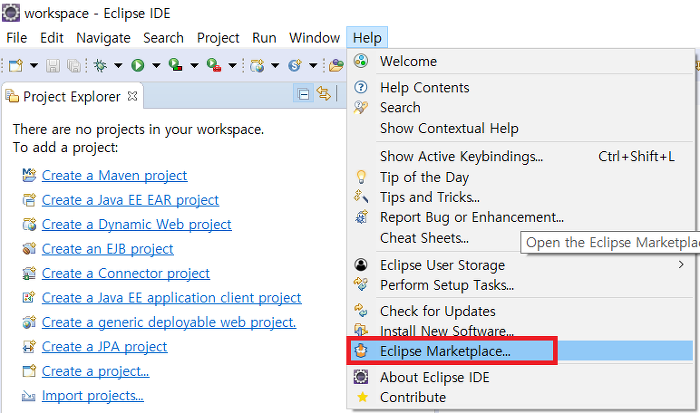This screenshot has width=700, height=413.
Task: Expand the External Tools dropdown arrow
Action: click(x=232, y=66)
